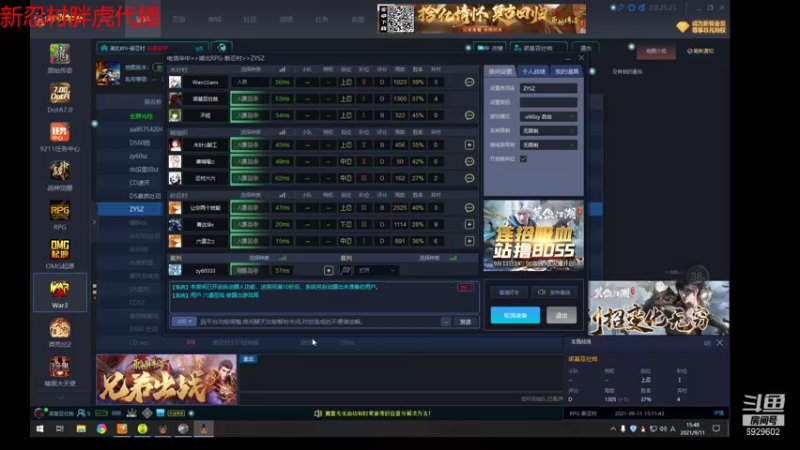
Task: Open File Explorer from the Windows taskbar
Action: (x=81, y=429)
